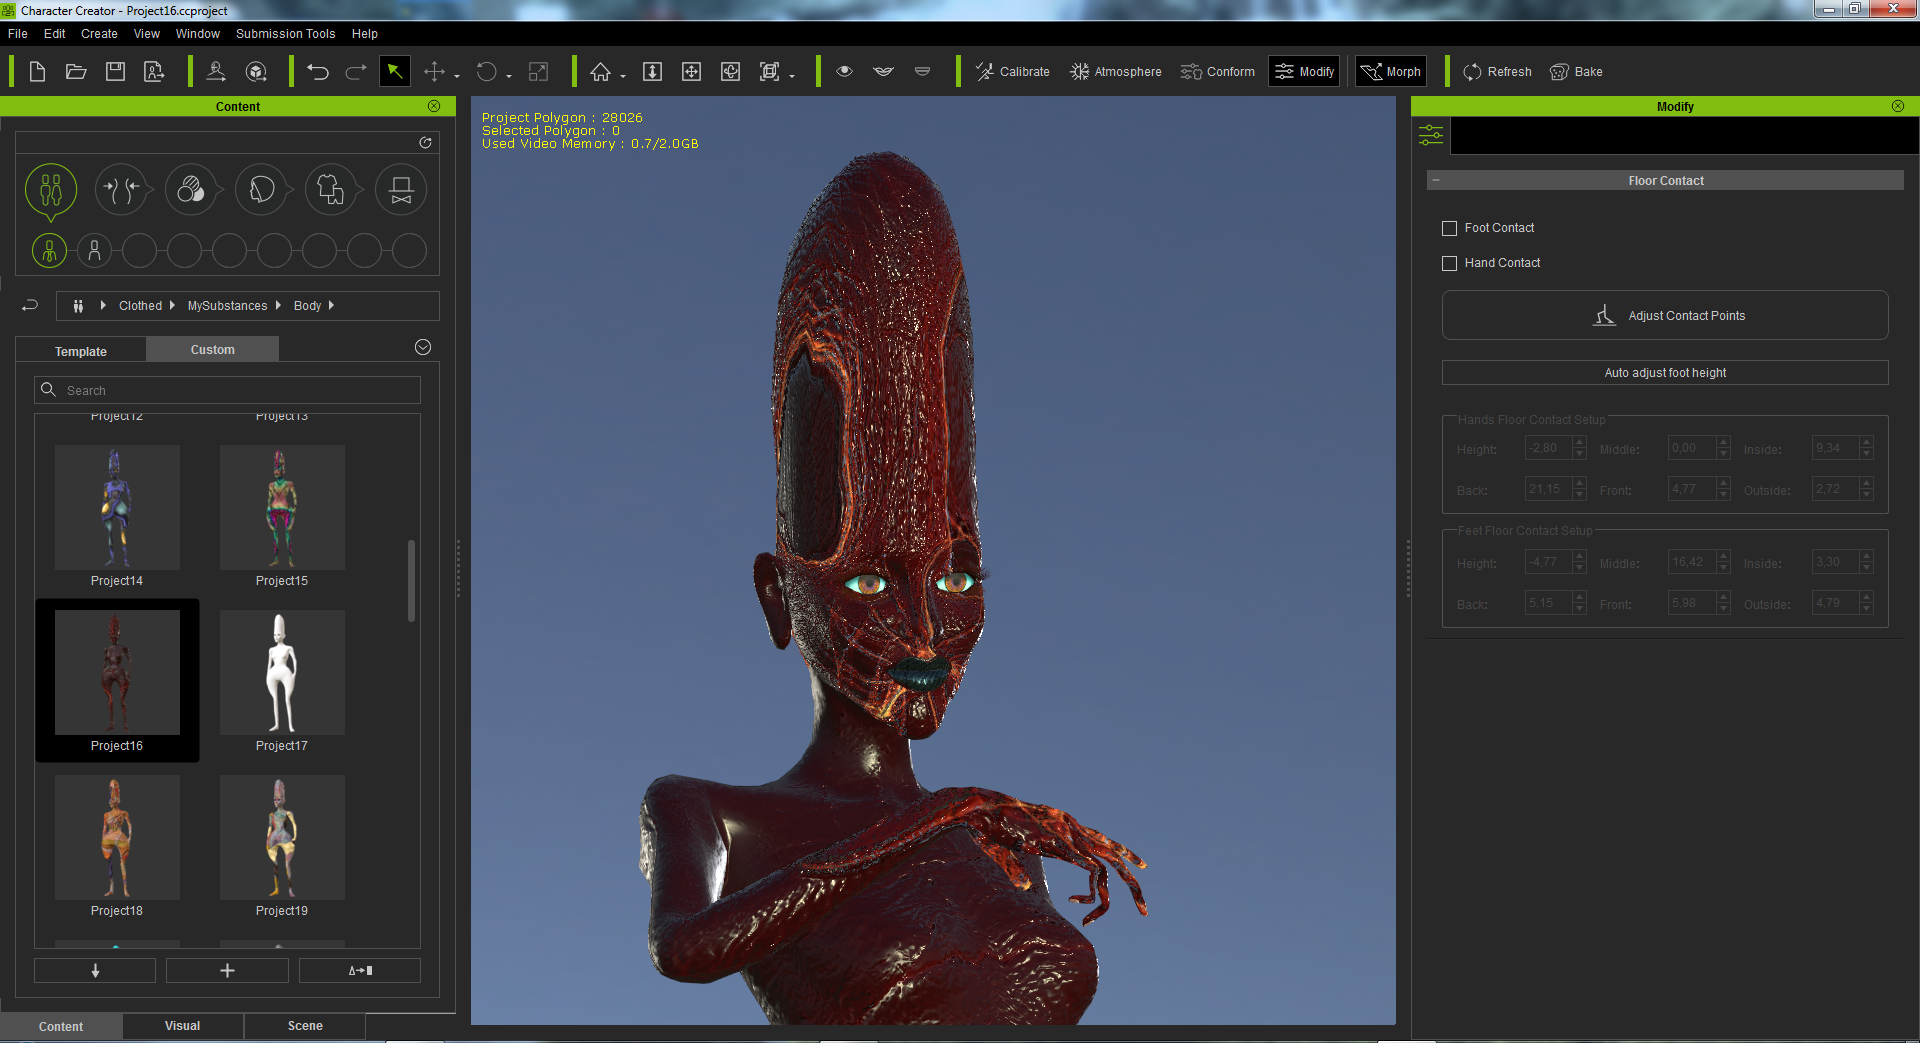
Task: Enable the Hand Contact checkbox
Action: point(1449,264)
